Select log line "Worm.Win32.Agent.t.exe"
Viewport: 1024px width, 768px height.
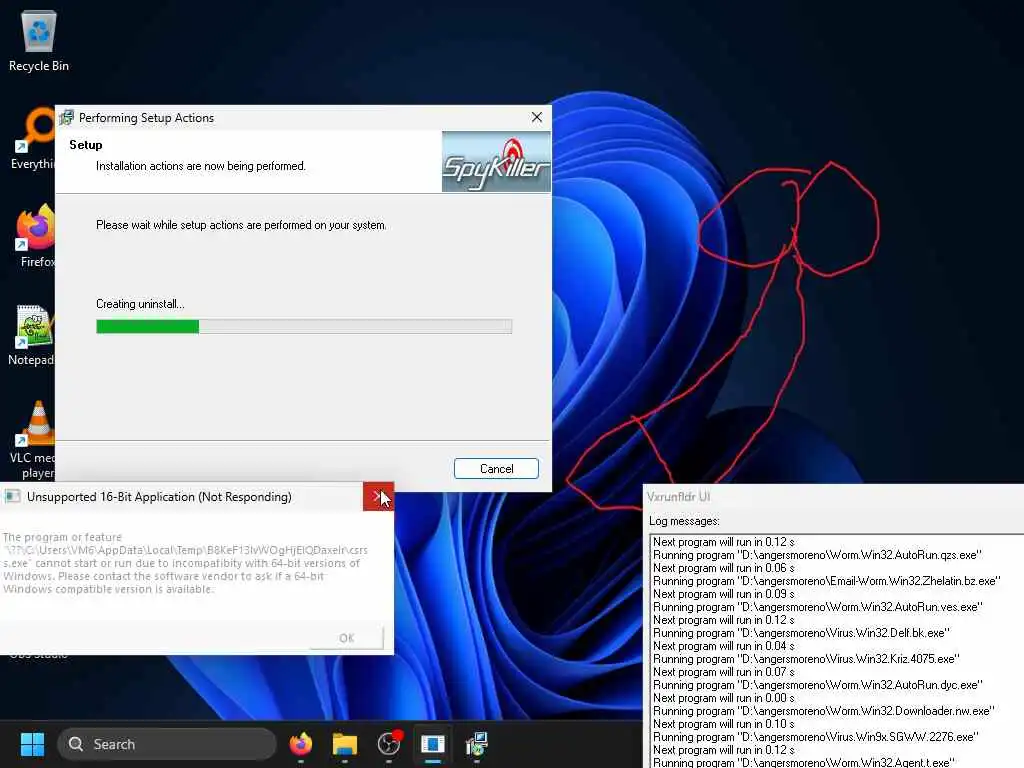(803, 763)
